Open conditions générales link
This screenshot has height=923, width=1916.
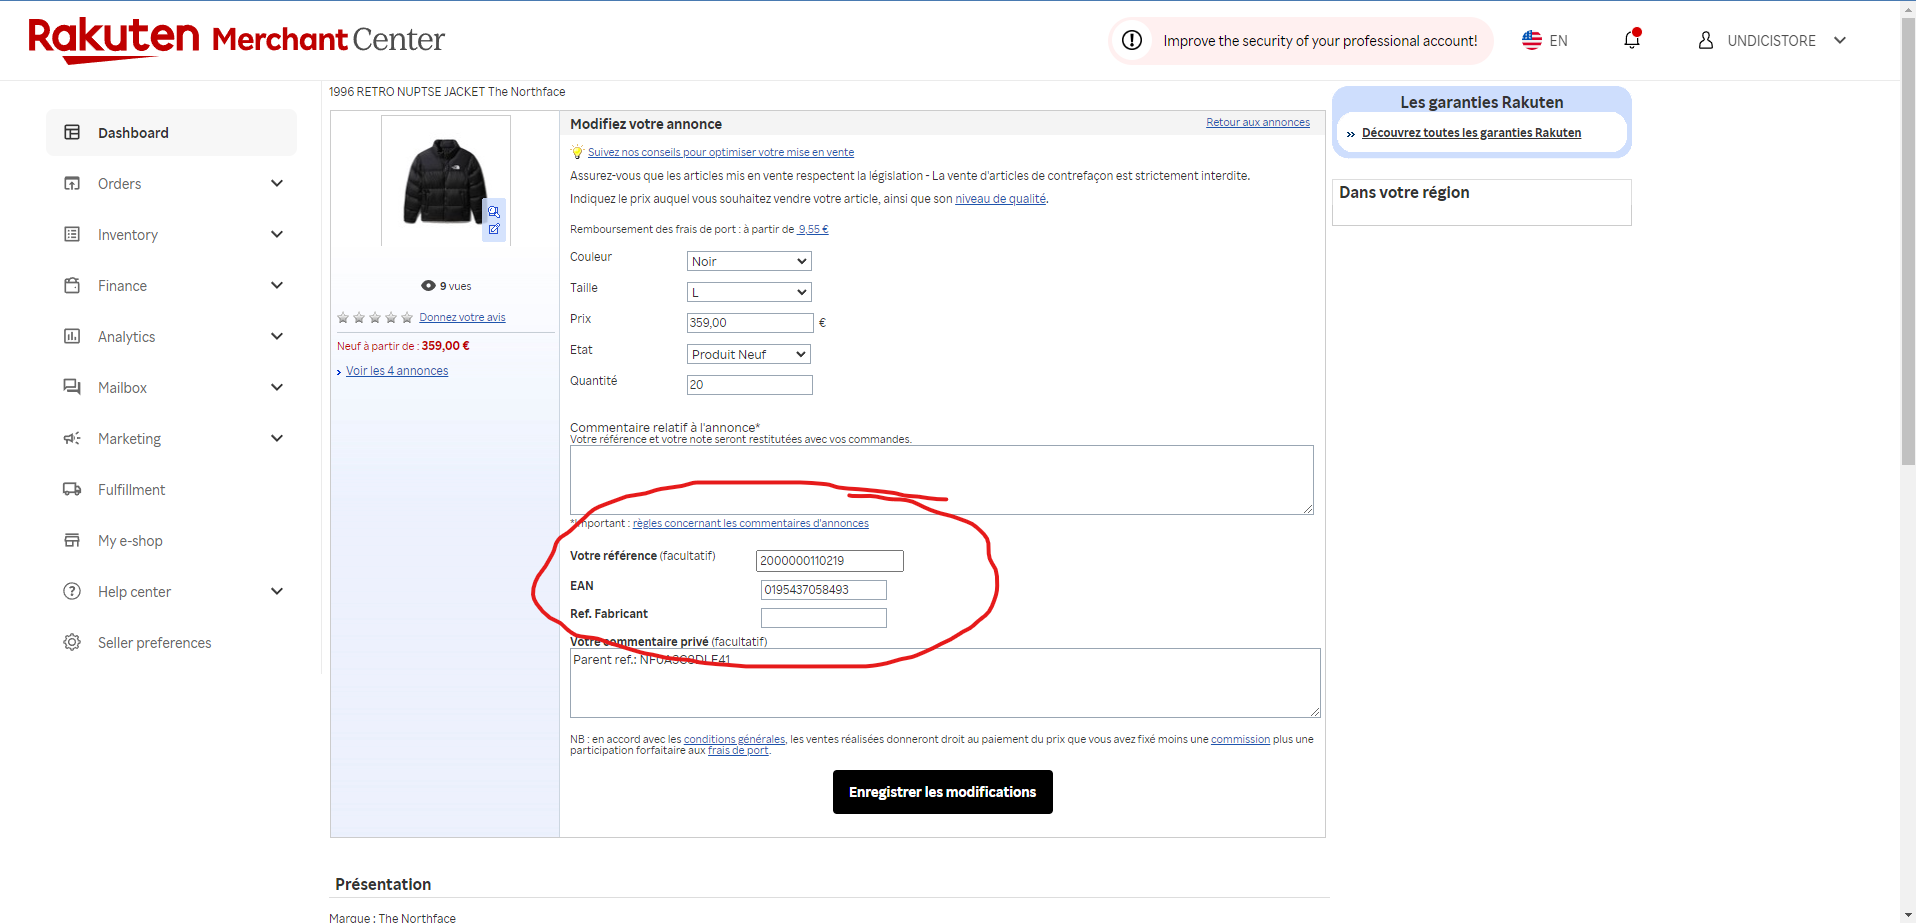tap(734, 739)
